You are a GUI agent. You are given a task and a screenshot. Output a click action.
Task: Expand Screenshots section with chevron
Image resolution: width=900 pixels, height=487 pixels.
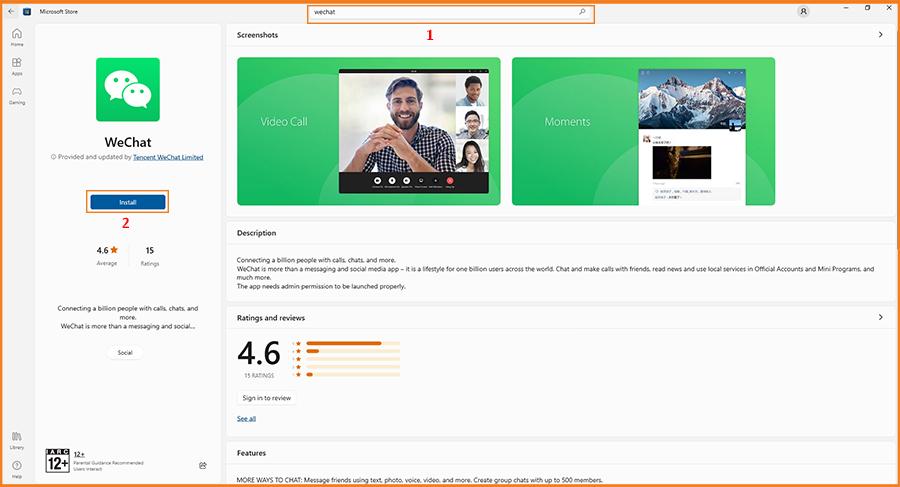pos(880,34)
